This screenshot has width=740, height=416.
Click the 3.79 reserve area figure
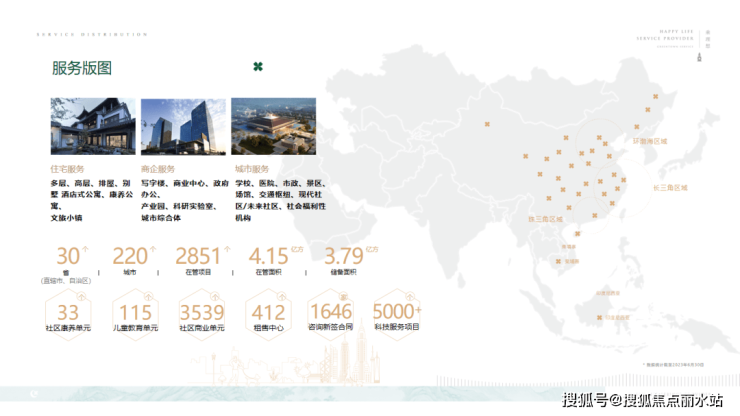[x=344, y=256]
